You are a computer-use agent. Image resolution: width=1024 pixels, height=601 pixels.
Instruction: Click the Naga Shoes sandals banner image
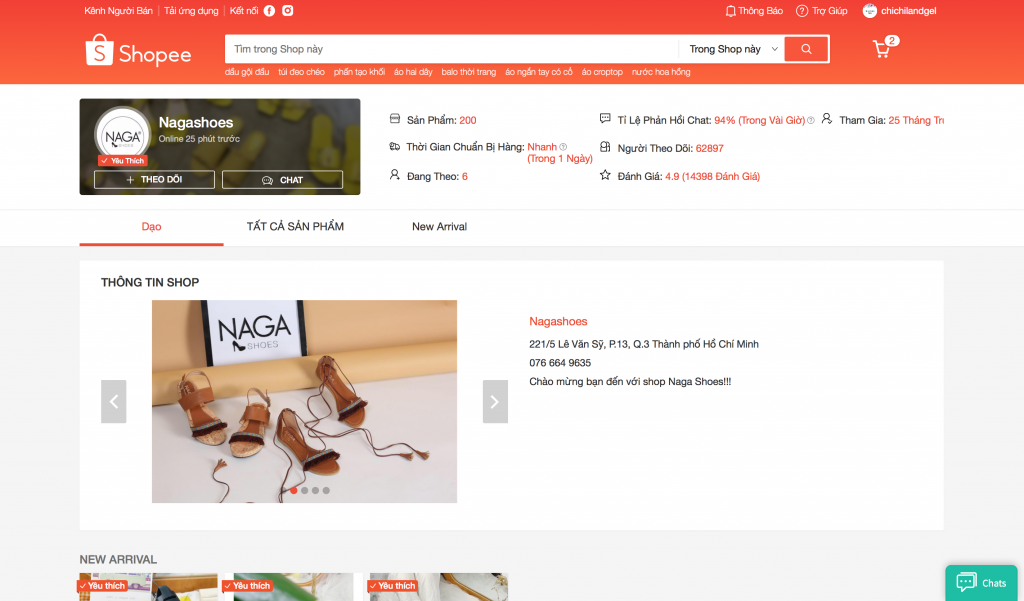point(304,401)
